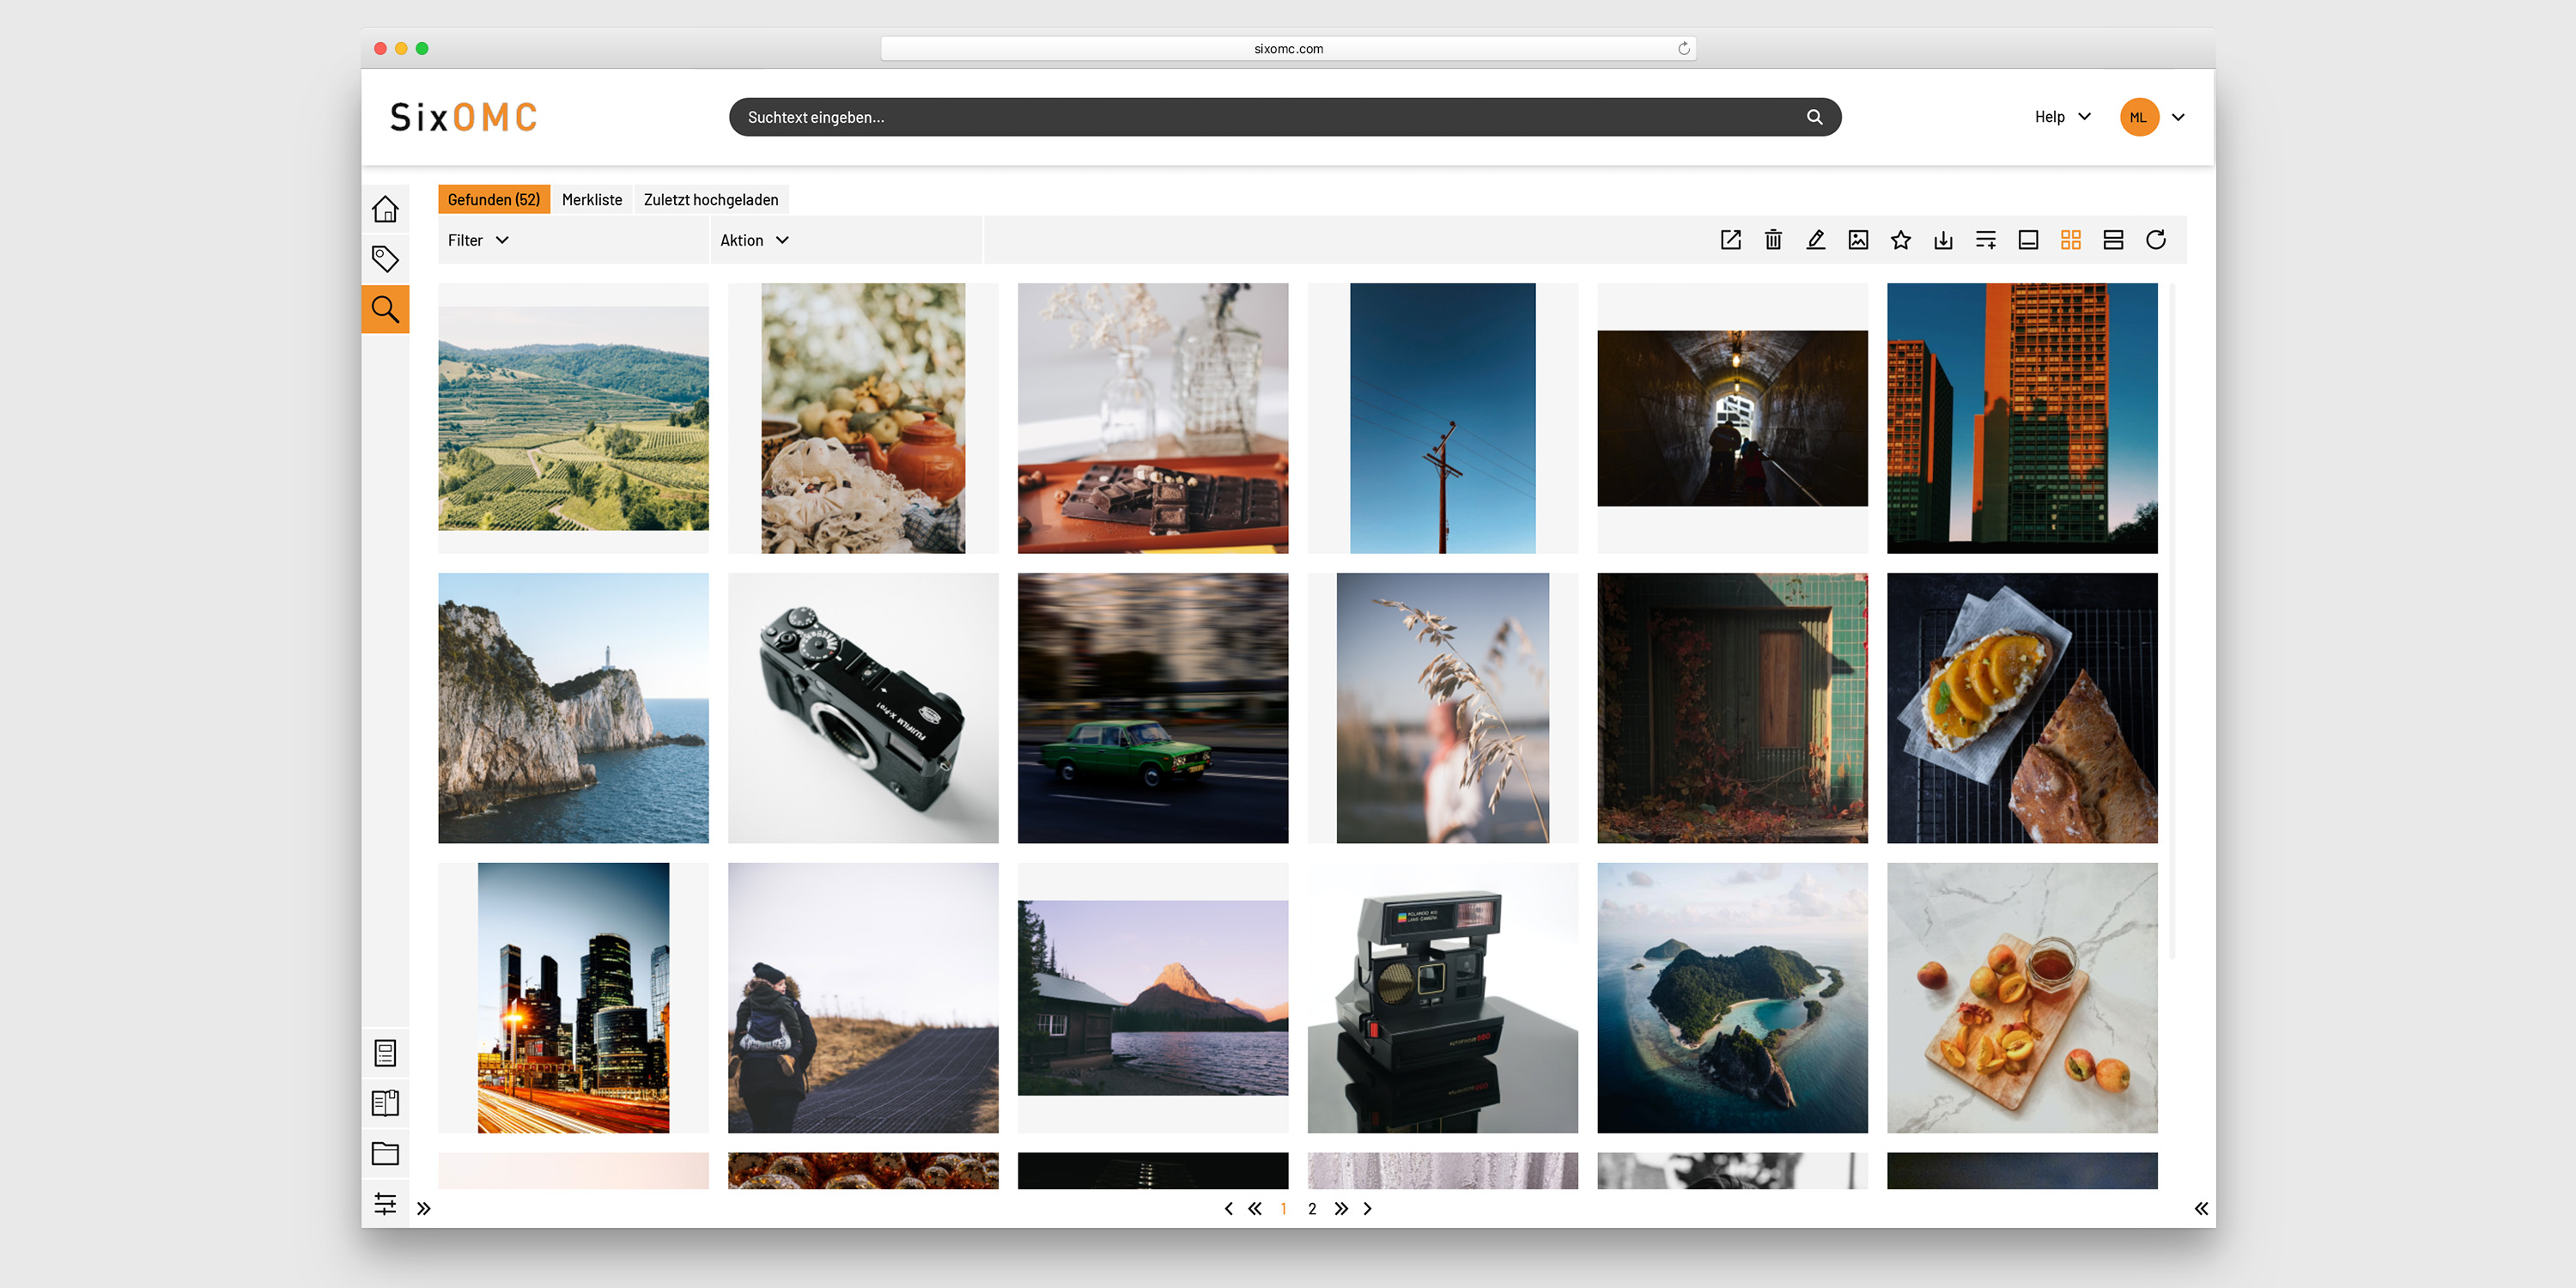This screenshot has height=1288, width=2576.
Task: Click the refresh results icon
Action: (2156, 240)
